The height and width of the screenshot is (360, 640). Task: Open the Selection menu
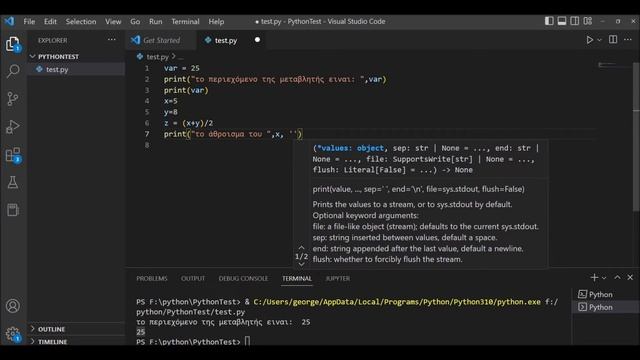[81, 21]
